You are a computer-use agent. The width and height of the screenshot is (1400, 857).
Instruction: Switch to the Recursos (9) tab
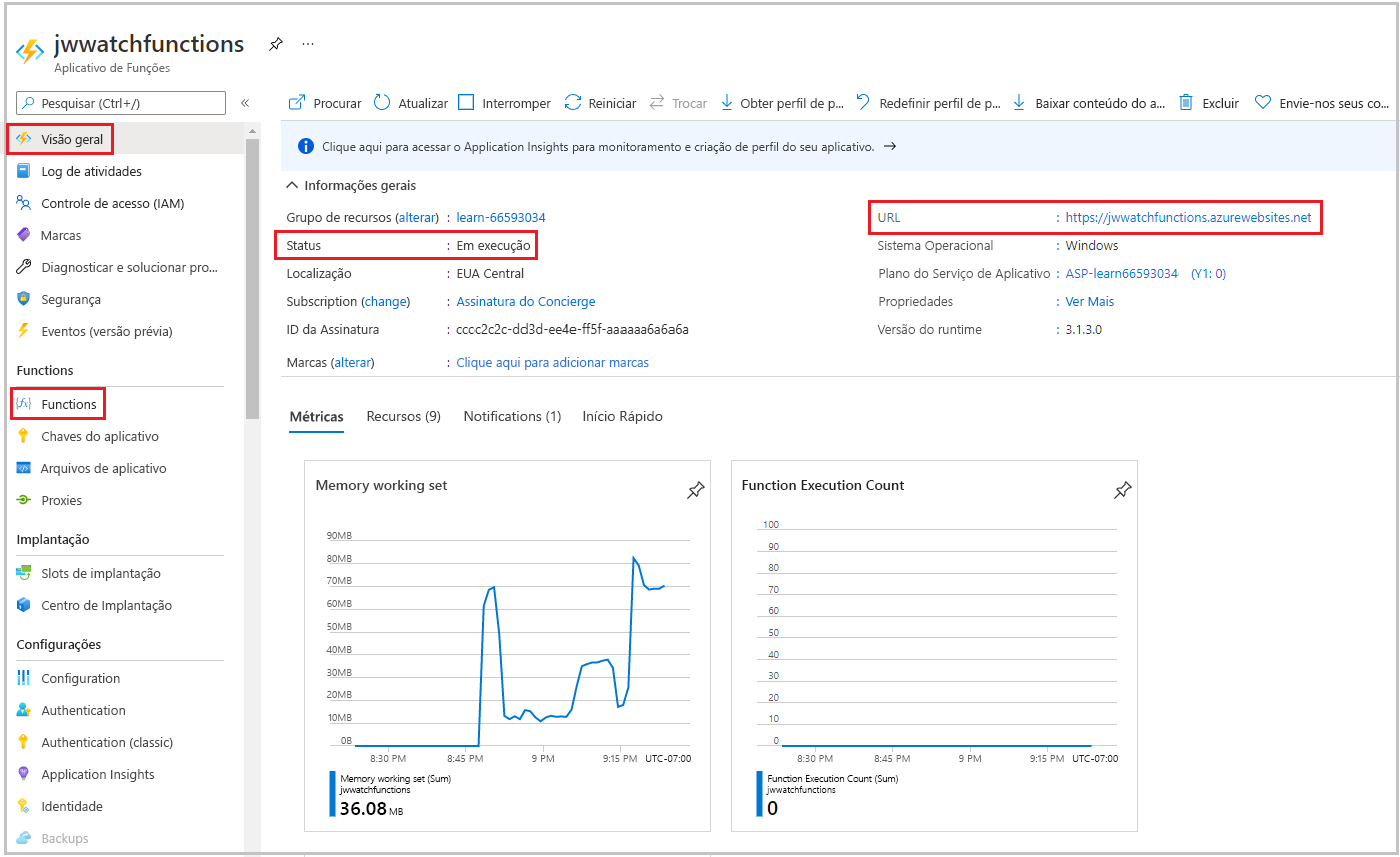tap(404, 416)
